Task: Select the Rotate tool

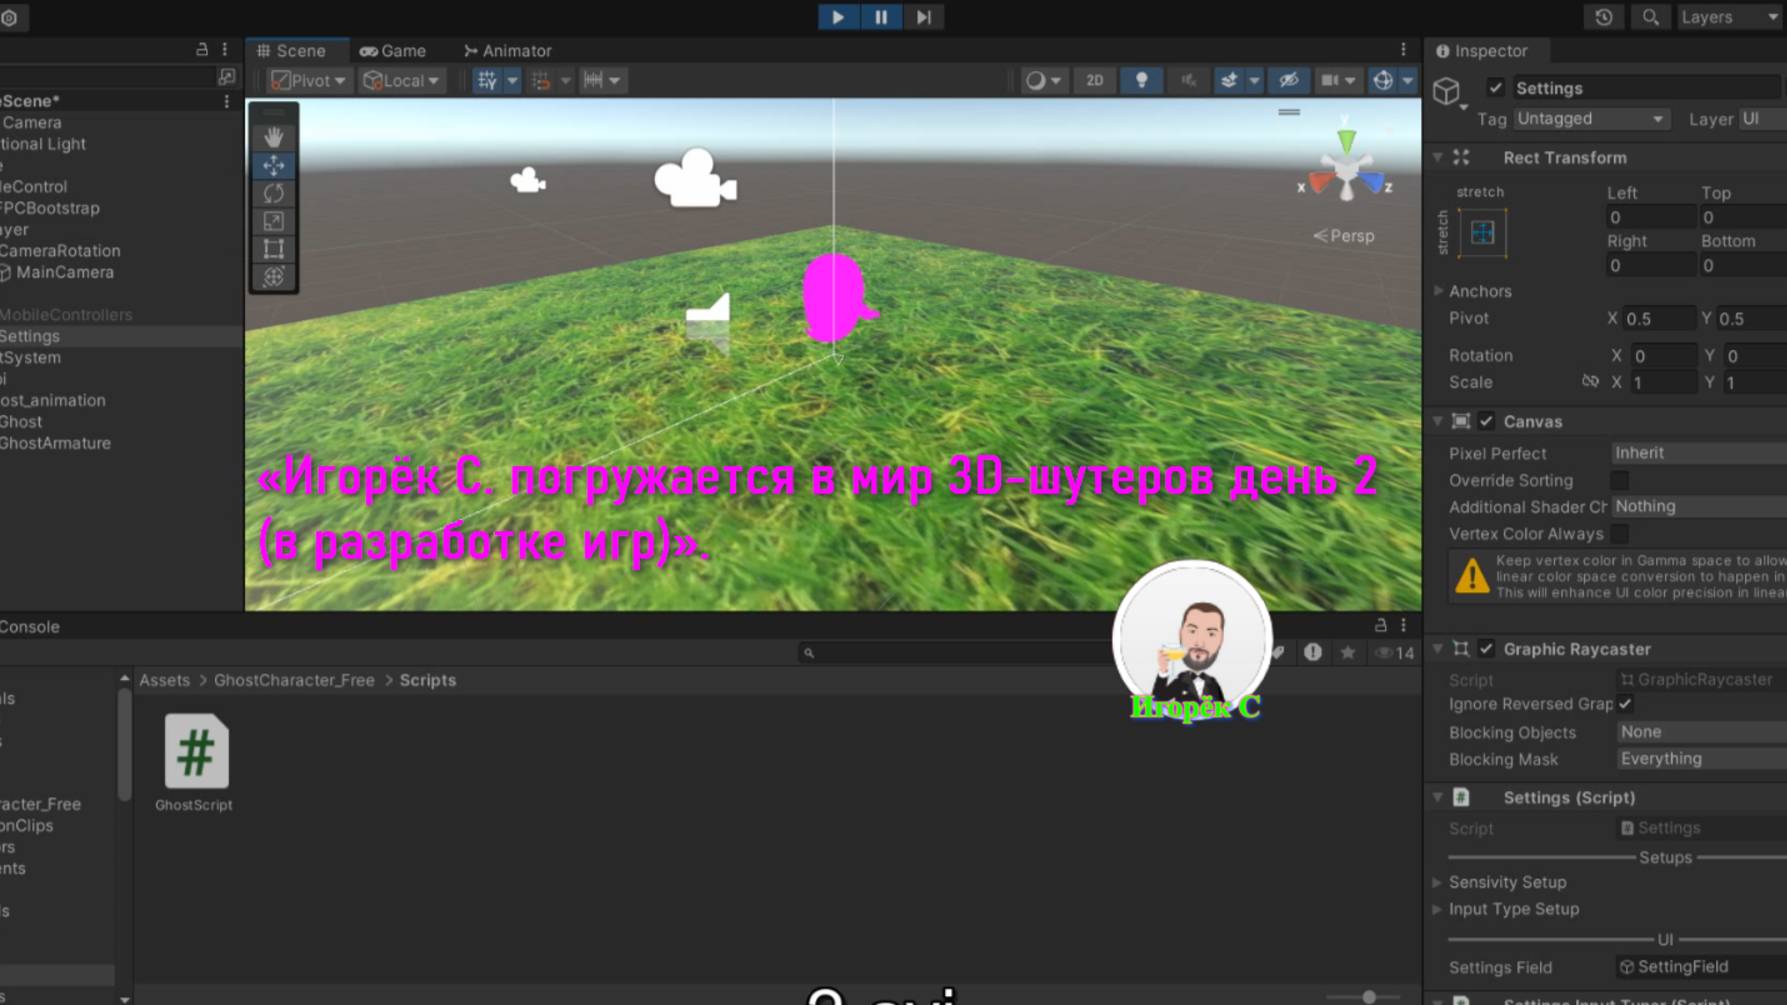Action: (273, 194)
